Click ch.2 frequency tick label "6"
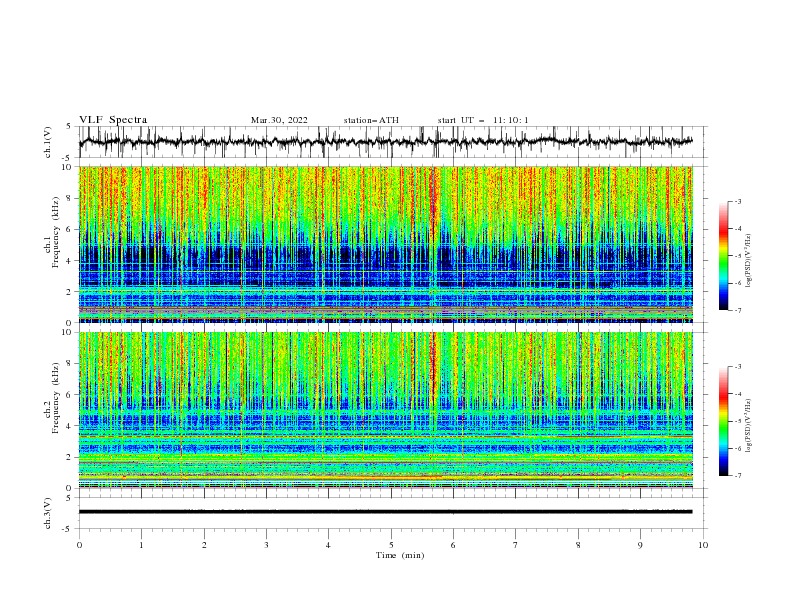Screen dimensions: 792x612 coord(69,395)
